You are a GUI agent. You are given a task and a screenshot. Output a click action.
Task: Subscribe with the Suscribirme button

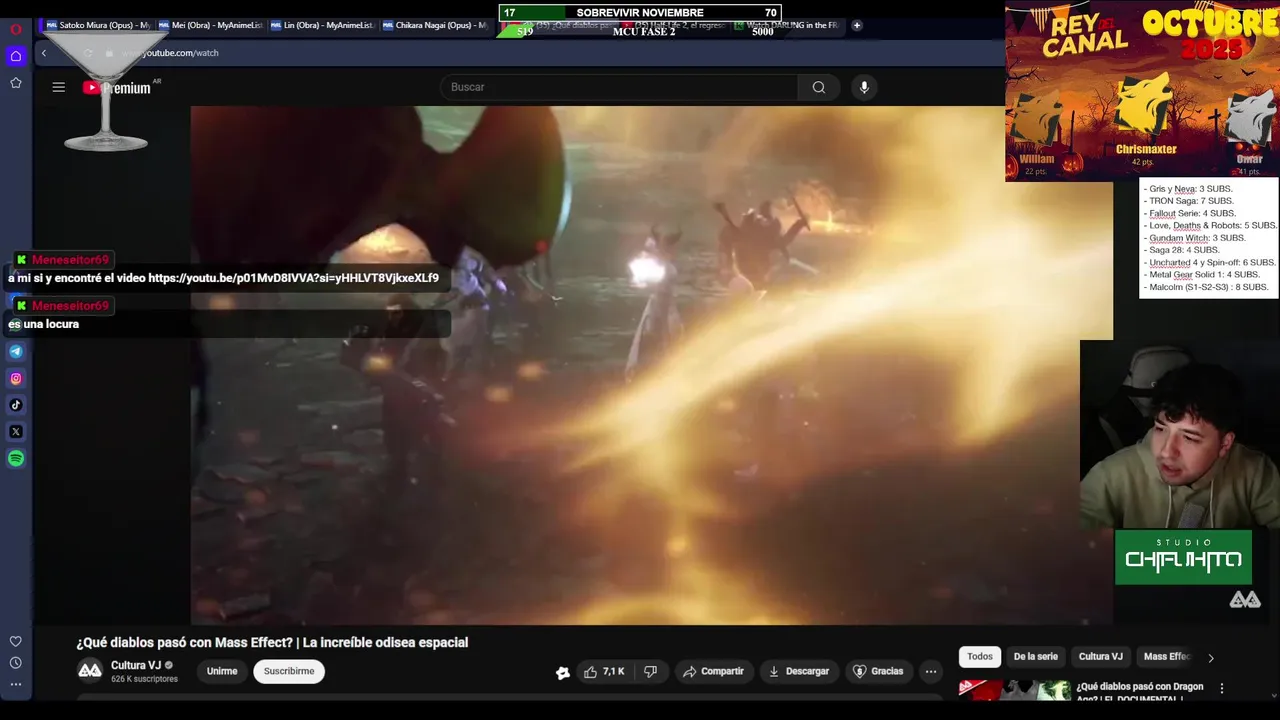click(289, 672)
